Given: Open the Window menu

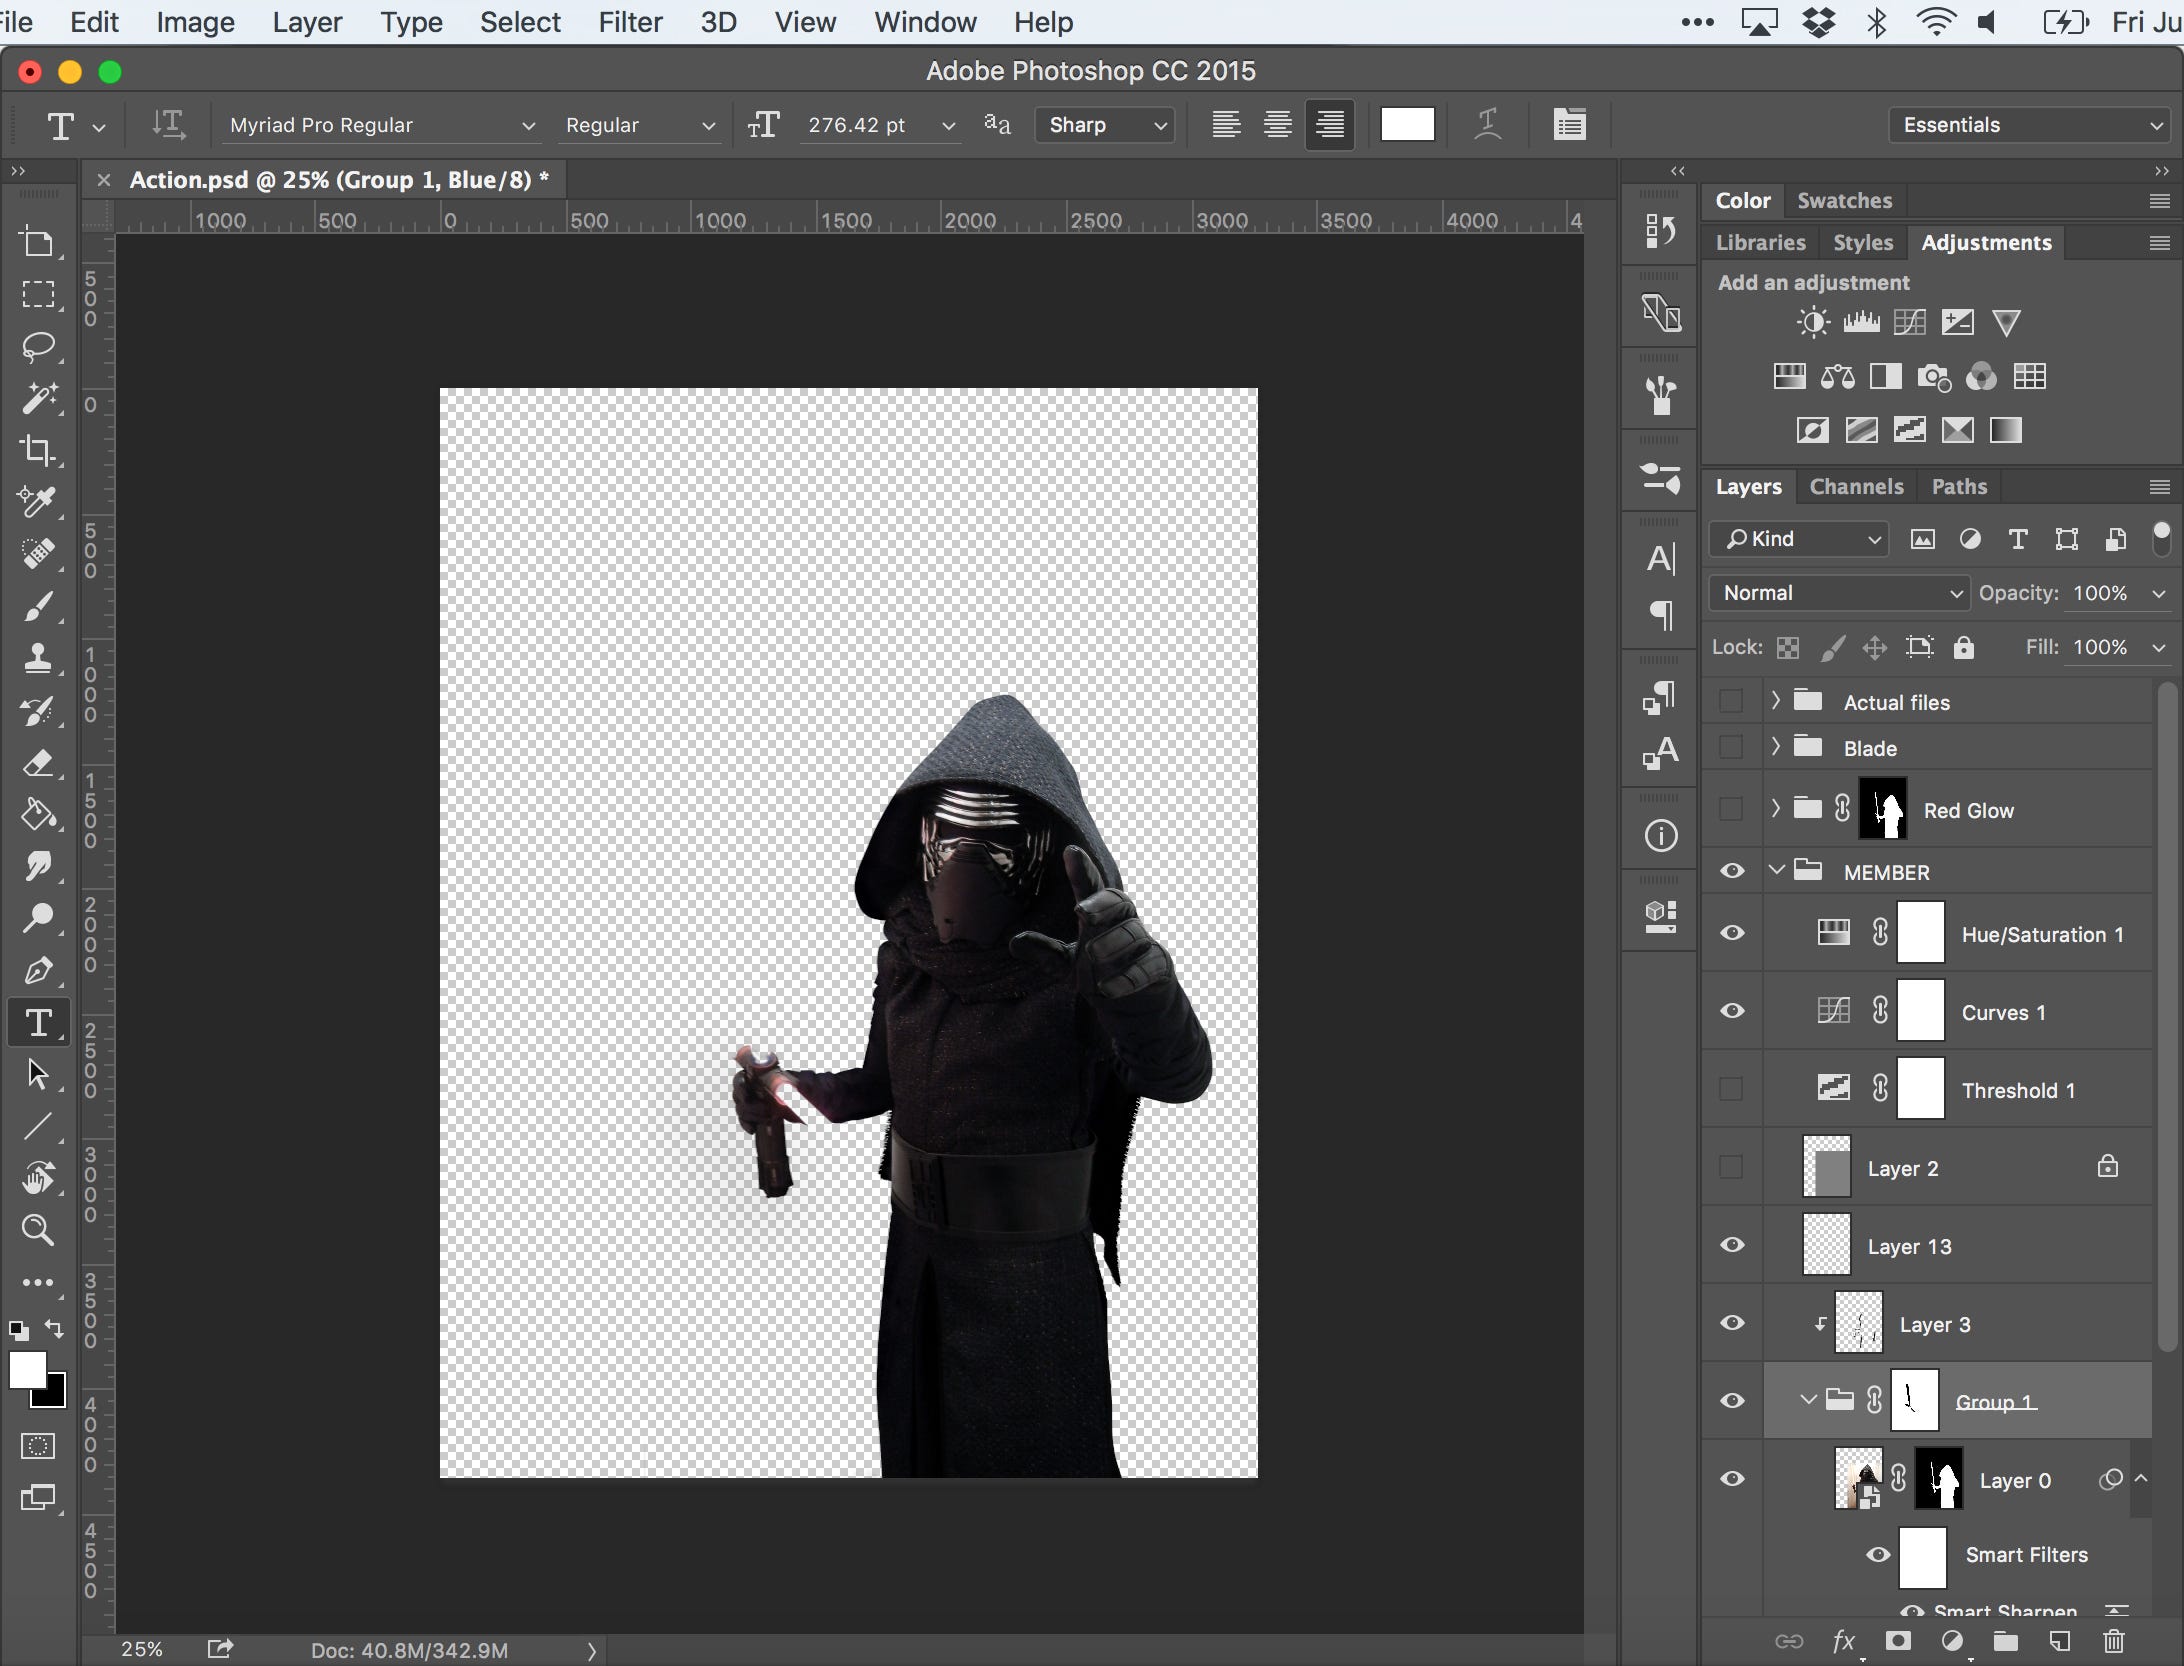Looking at the screenshot, I should [925, 22].
